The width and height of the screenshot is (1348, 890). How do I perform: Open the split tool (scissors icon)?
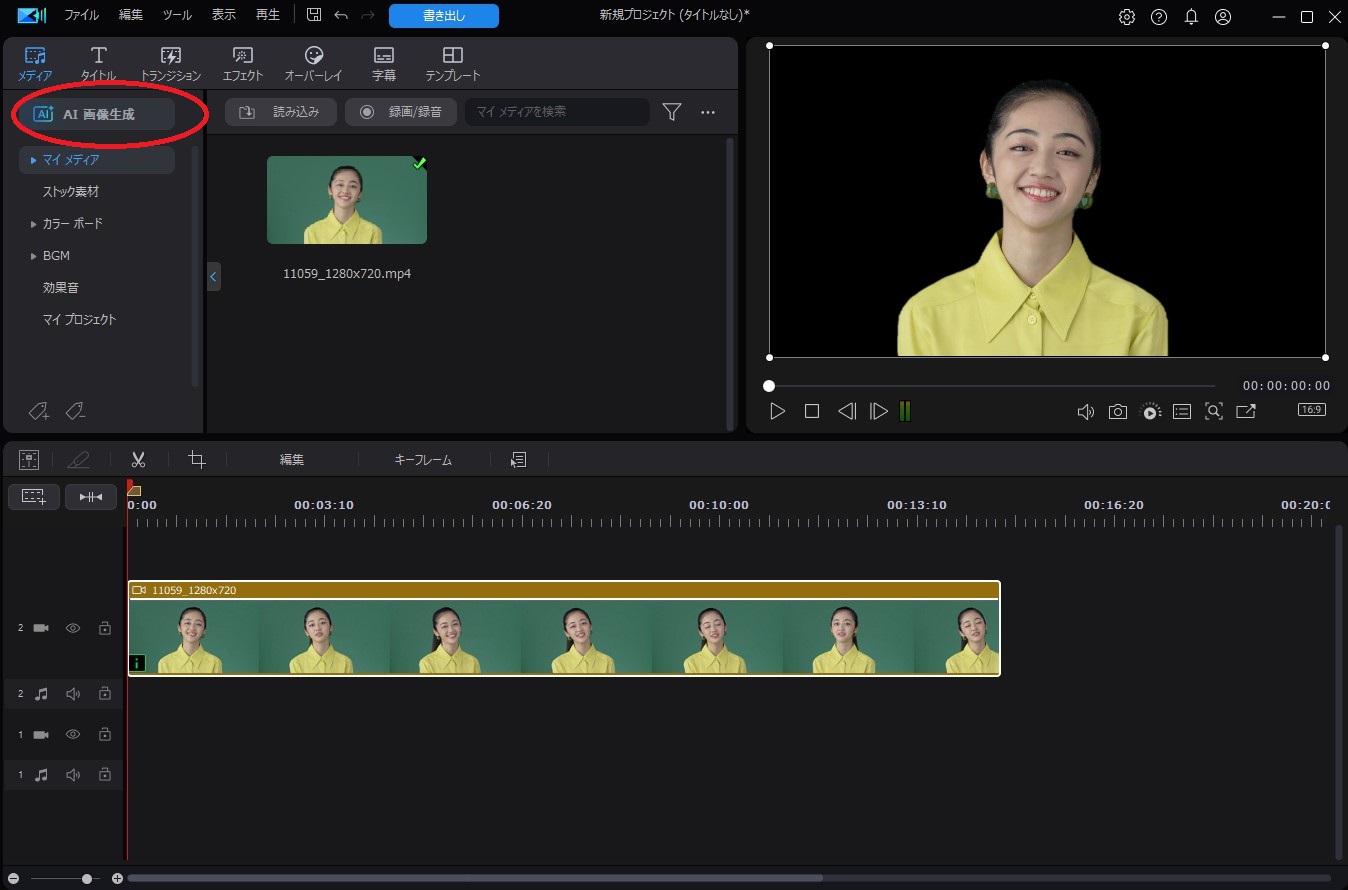pos(138,459)
